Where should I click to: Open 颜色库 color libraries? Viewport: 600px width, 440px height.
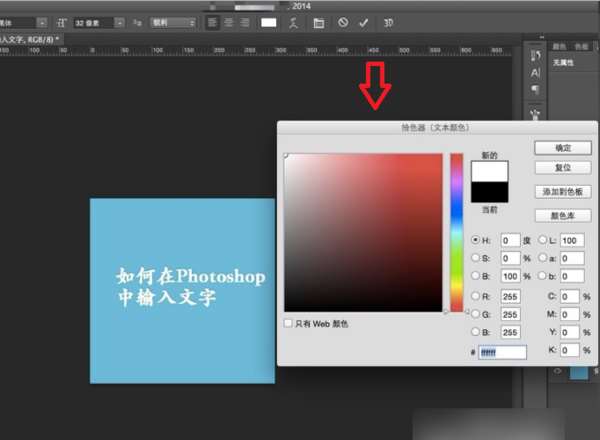click(563, 216)
